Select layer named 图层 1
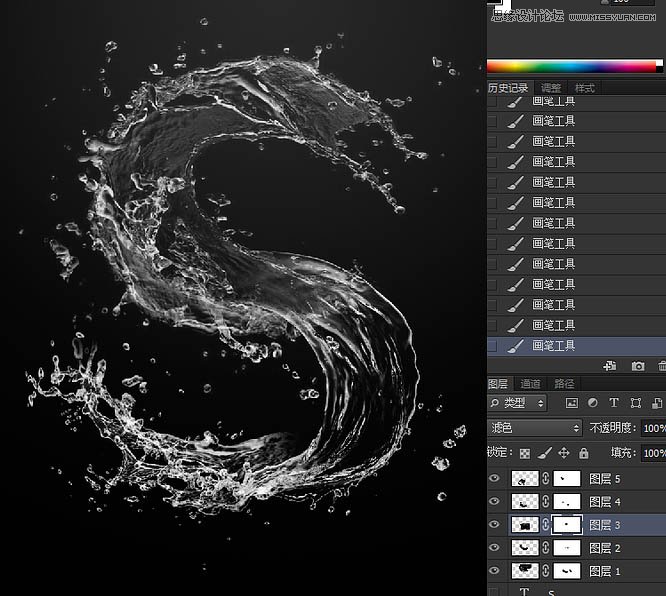 click(x=605, y=571)
